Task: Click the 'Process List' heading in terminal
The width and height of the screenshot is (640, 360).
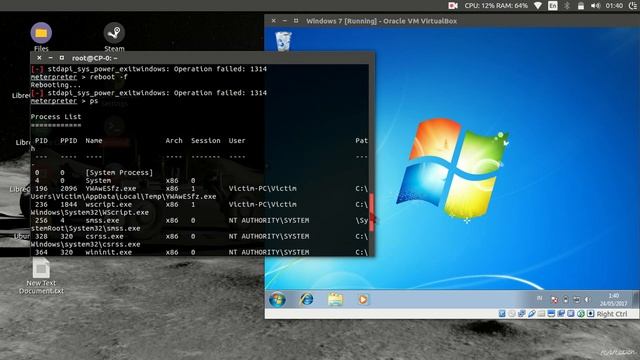Action: tap(56, 117)
